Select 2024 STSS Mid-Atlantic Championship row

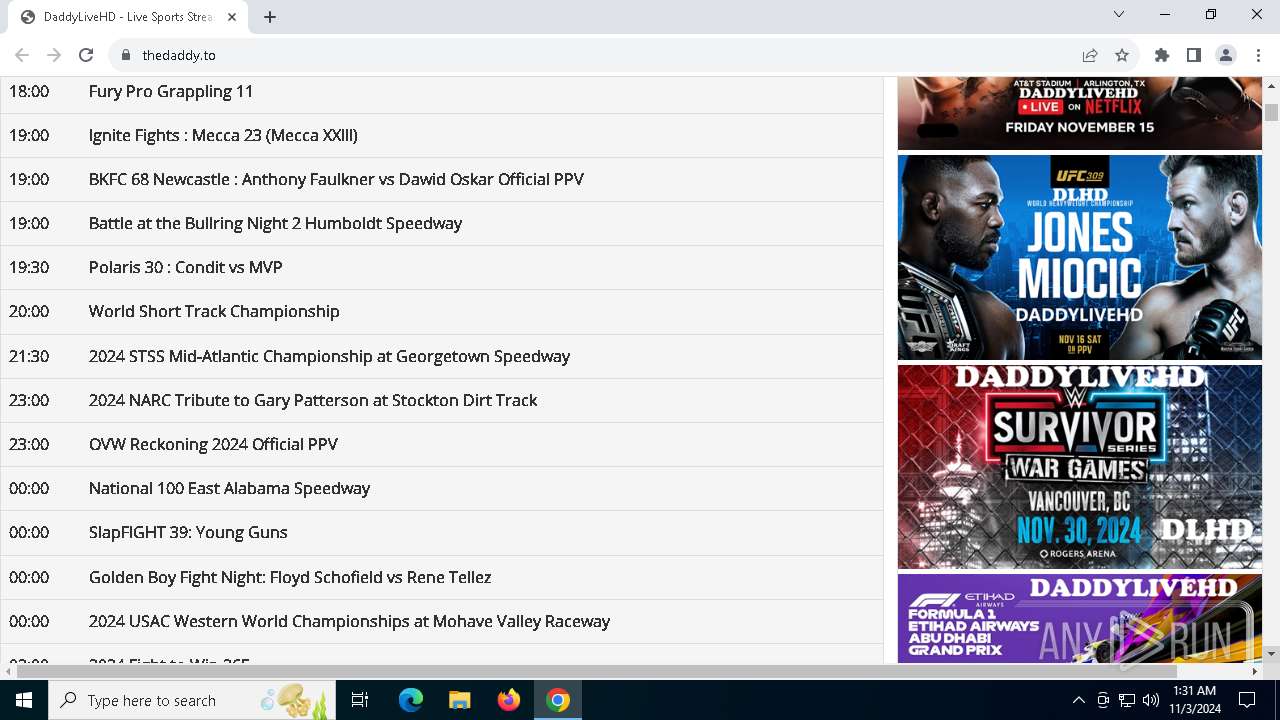pyautogui.click(x=441, y=356)
